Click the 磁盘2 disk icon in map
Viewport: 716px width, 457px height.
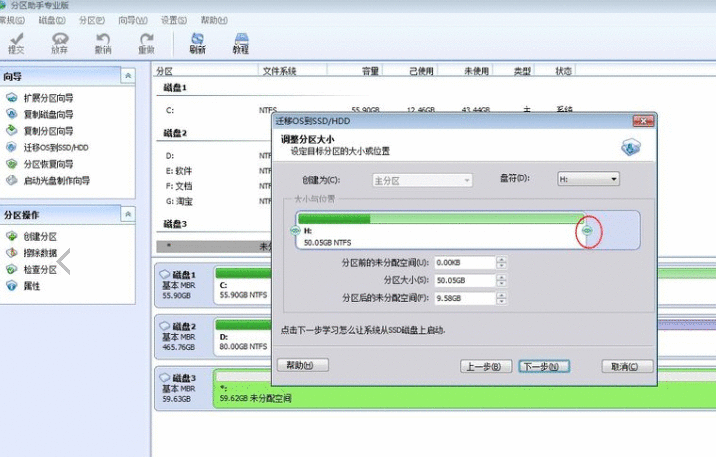[164, 326]
